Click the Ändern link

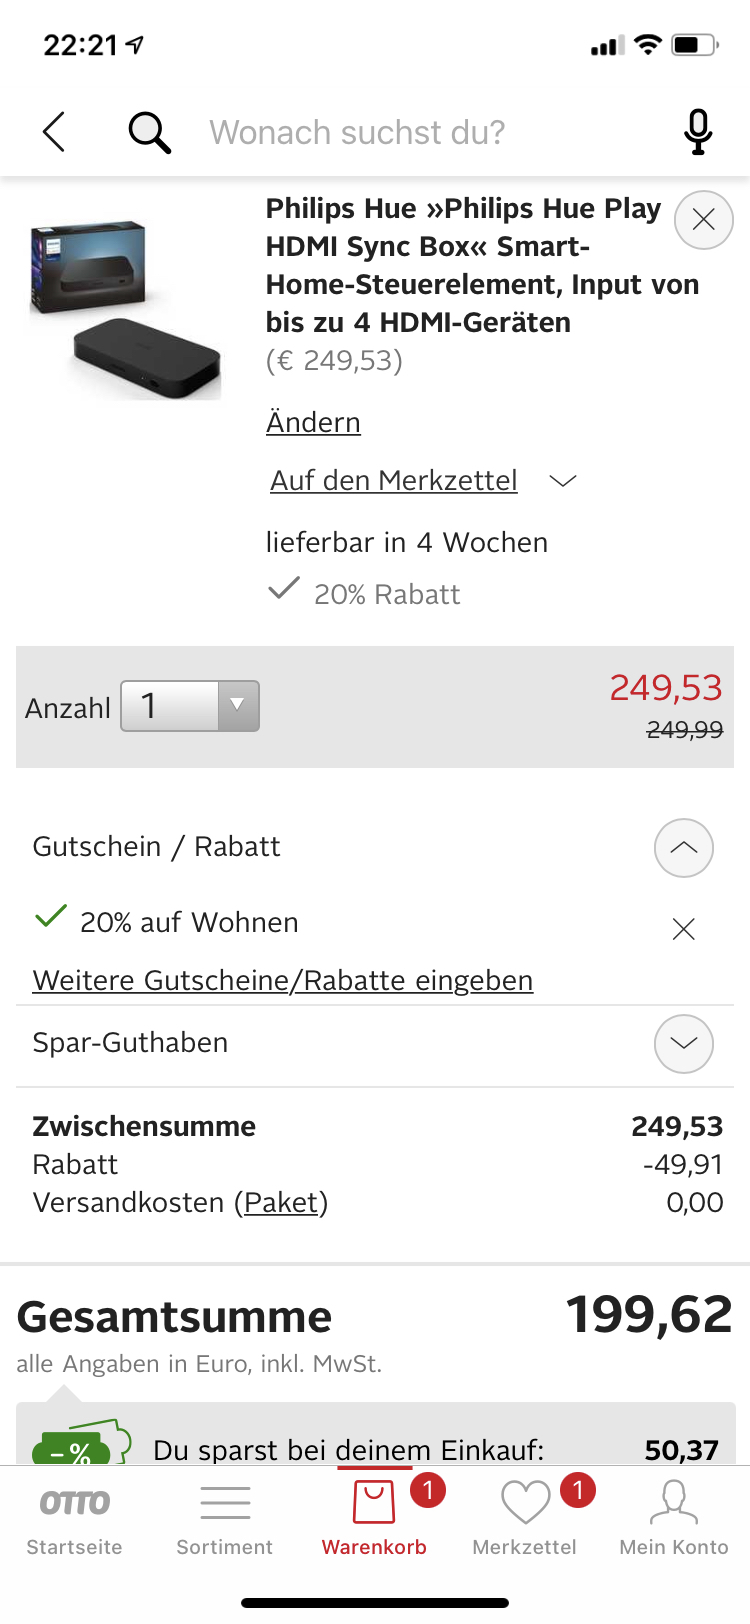pyautogui.click(x=313, y=423)
